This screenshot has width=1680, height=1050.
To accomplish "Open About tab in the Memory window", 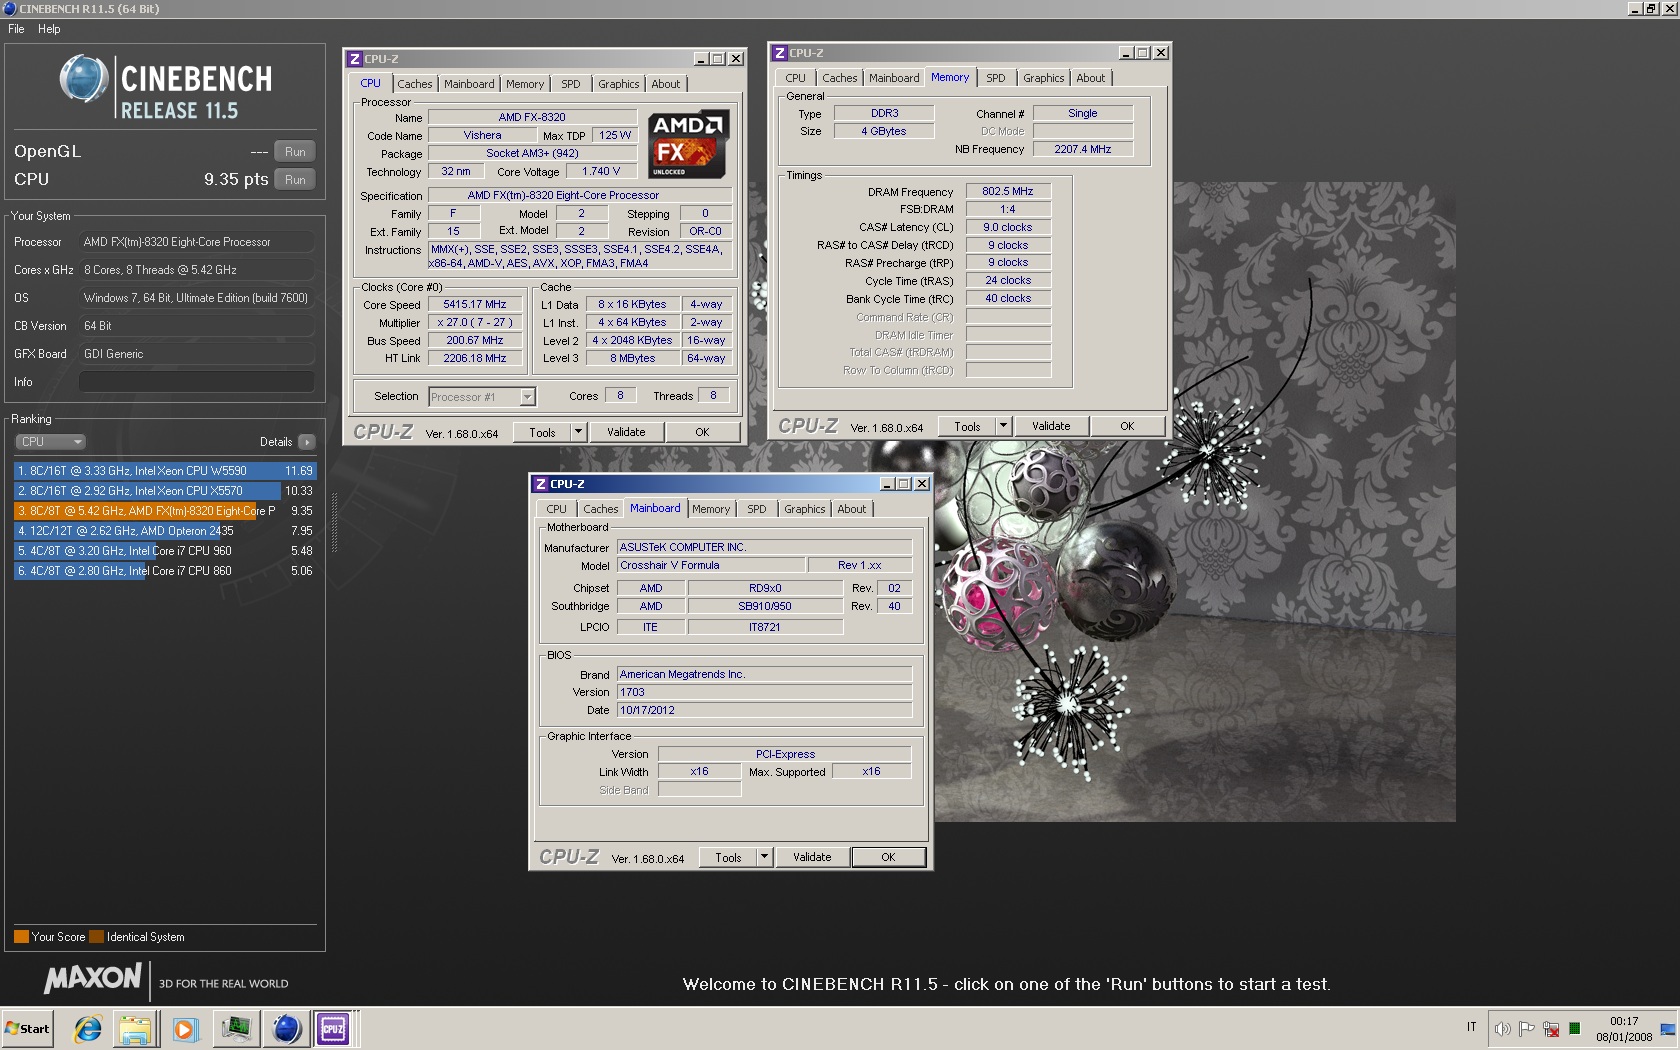I will tap(1091, 78).
